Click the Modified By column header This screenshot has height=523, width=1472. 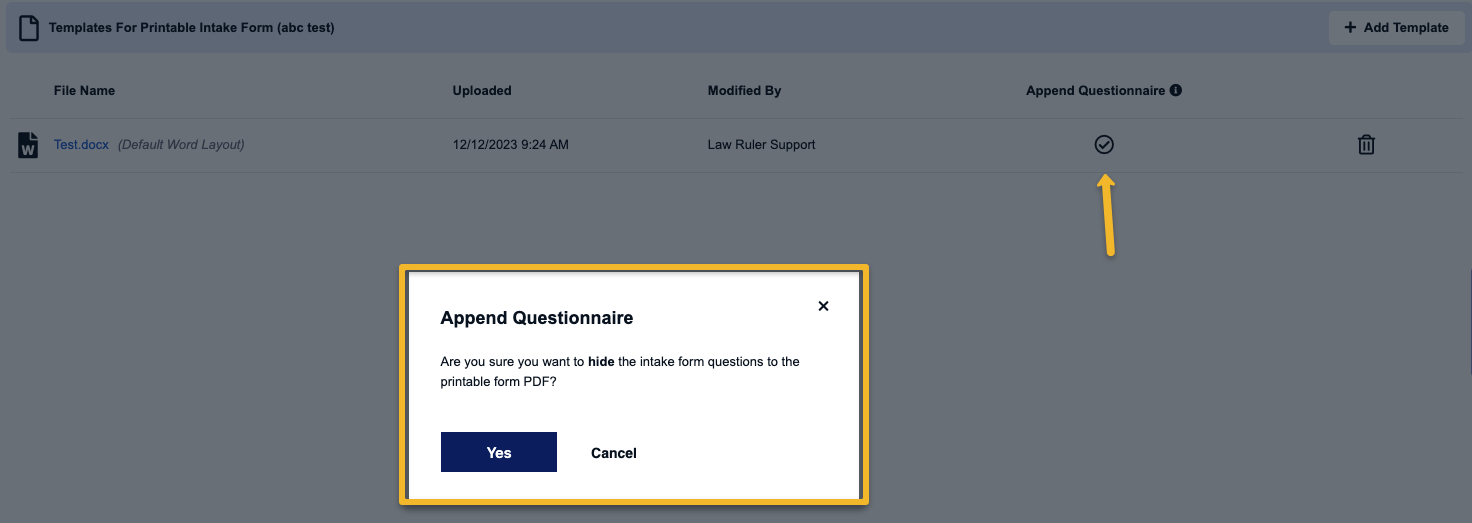pyautogui.click(x=744, y=90)
